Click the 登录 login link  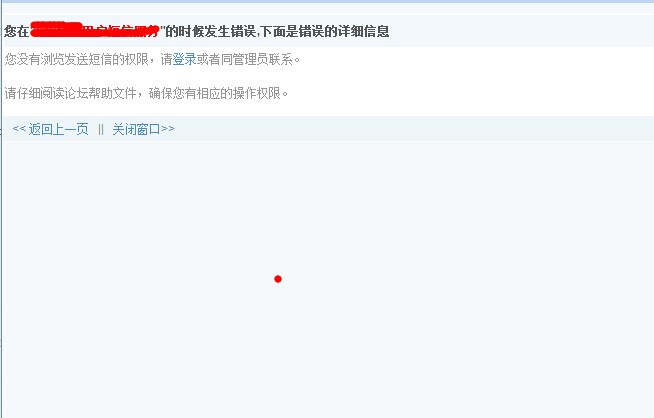point(184,60)
